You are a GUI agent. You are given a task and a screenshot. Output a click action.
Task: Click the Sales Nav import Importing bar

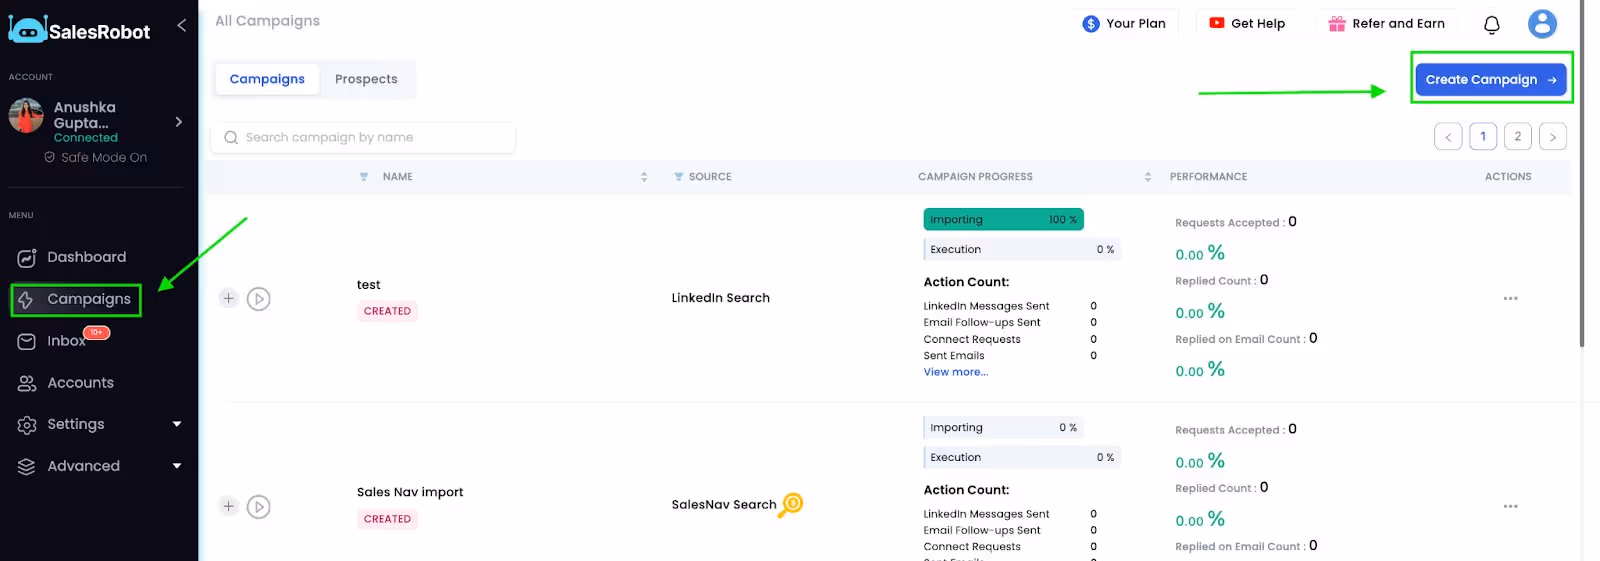(1004, 427)
